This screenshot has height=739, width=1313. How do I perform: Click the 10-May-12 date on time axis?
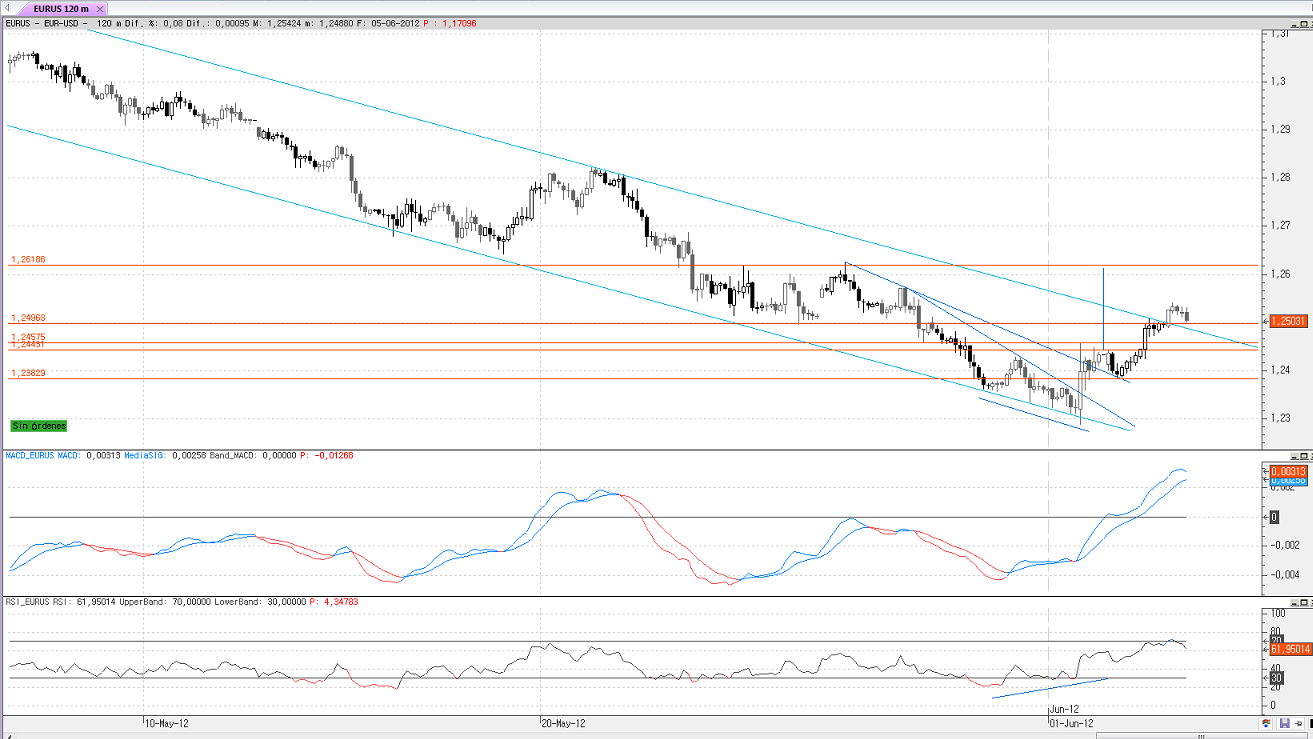pos(166,722)
